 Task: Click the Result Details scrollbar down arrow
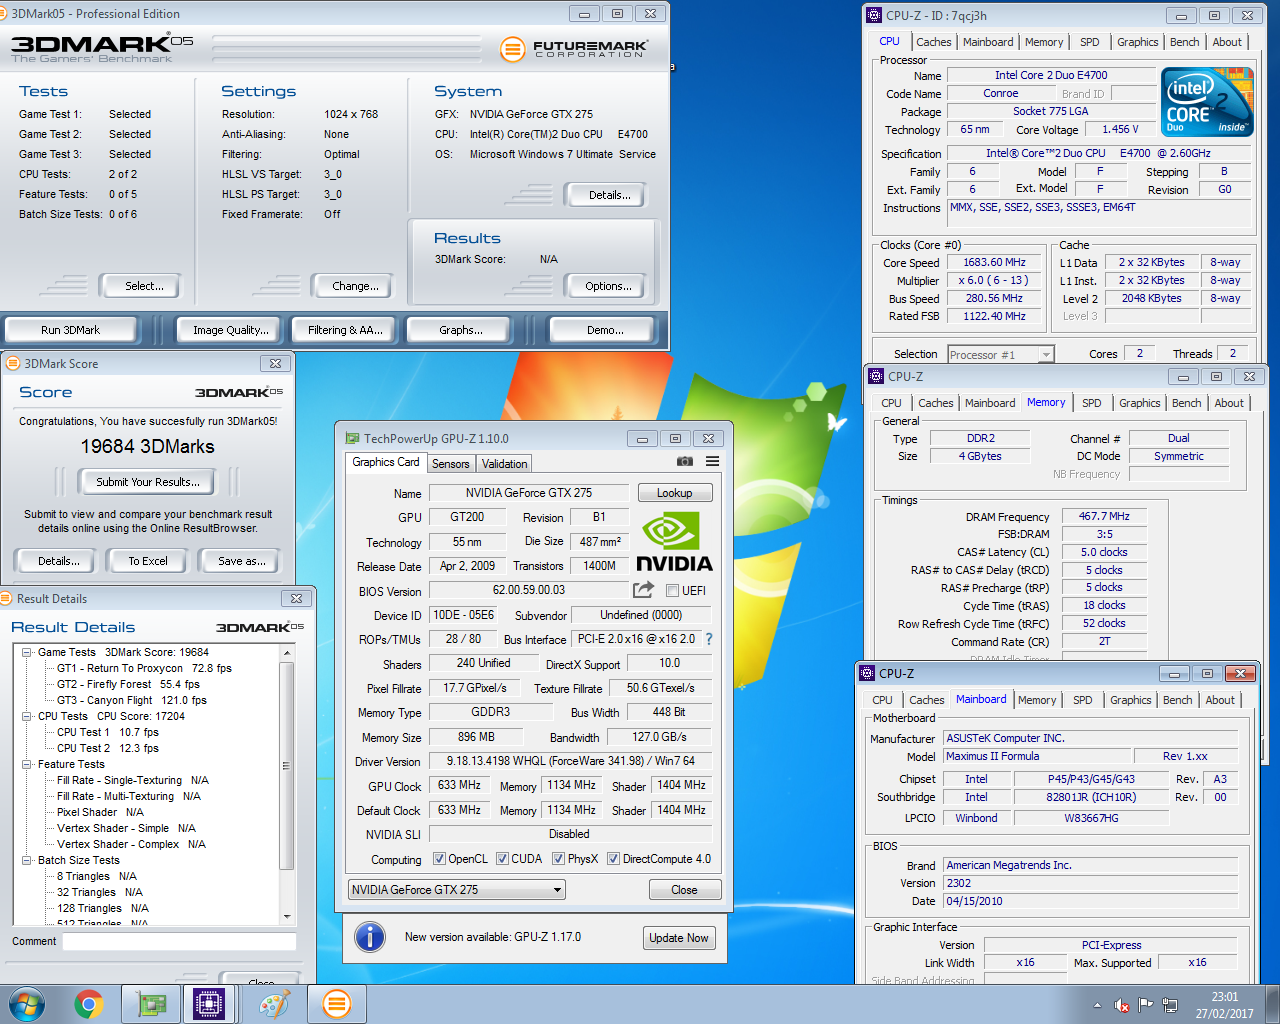point(287,916)
